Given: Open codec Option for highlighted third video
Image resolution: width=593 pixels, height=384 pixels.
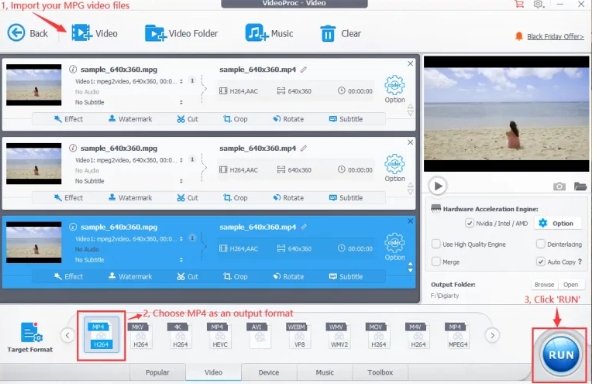Looking at the screenshot, I should 394,246.
